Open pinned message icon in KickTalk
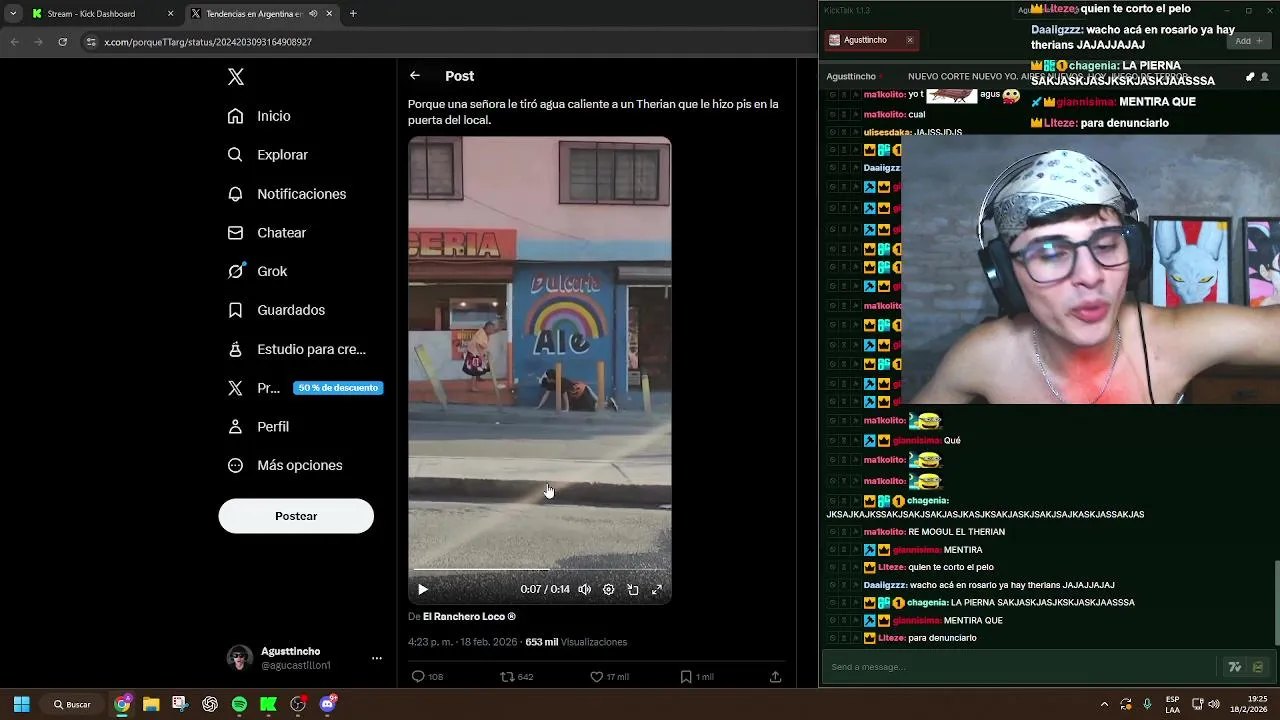The height and width of the screenshot is (720, 1280). [1250, 77]
